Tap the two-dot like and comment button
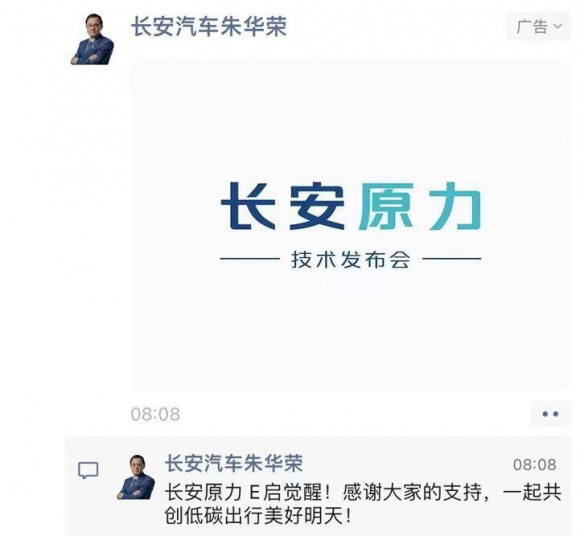Viewport: 580px width, 536px height. [550, 414]
